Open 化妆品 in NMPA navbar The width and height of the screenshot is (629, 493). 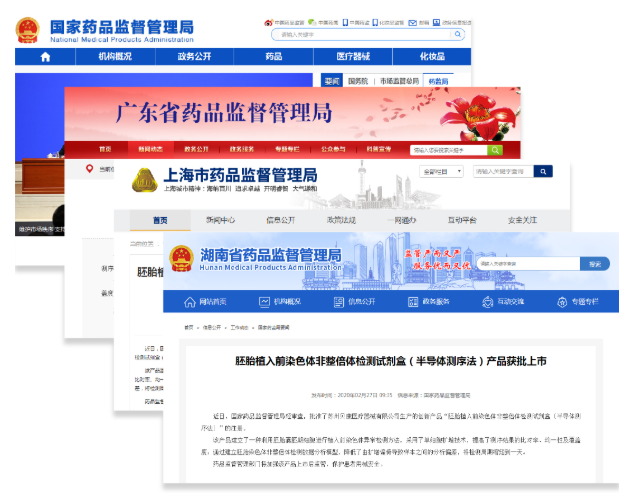tap(432, 57)
